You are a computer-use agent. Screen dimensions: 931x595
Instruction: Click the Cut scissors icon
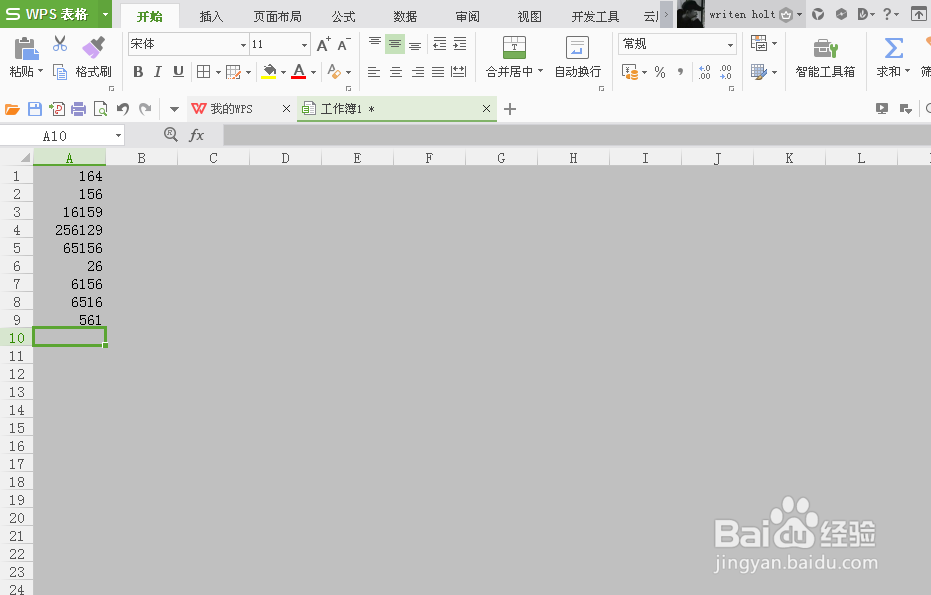pyautogui.click(x=60, y=43)
